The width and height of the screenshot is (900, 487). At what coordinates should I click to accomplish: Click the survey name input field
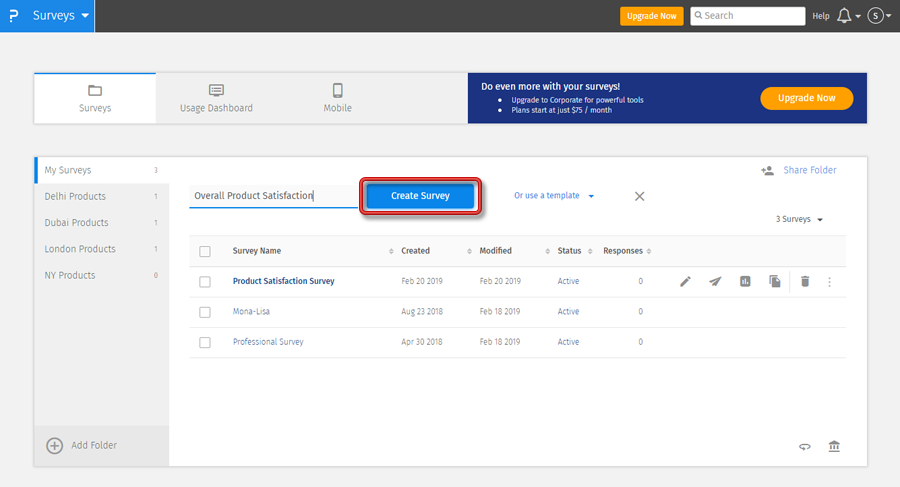[x=272, y=196]
